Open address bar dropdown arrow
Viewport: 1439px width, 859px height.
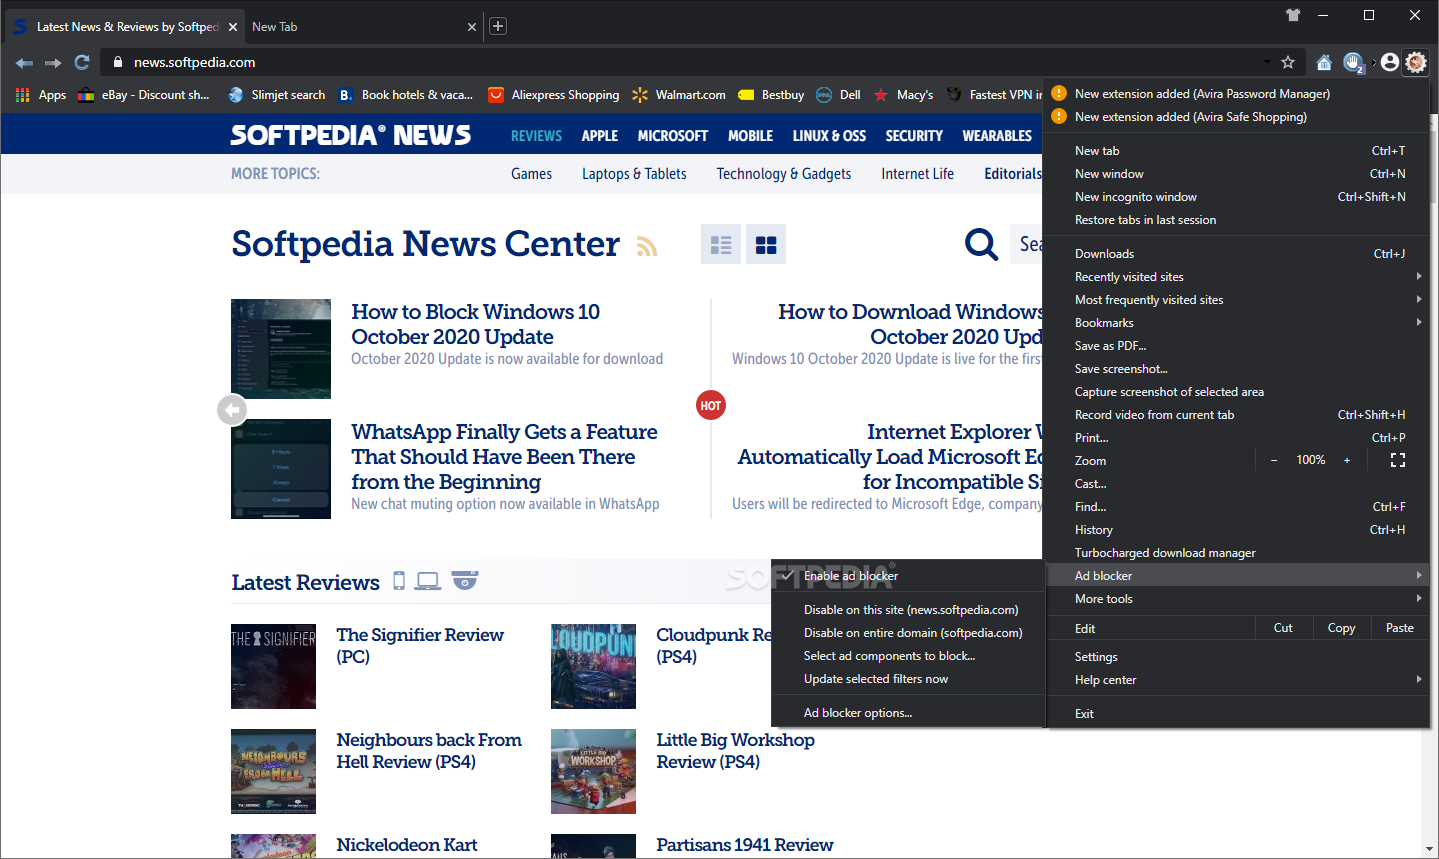(1267, 62)
